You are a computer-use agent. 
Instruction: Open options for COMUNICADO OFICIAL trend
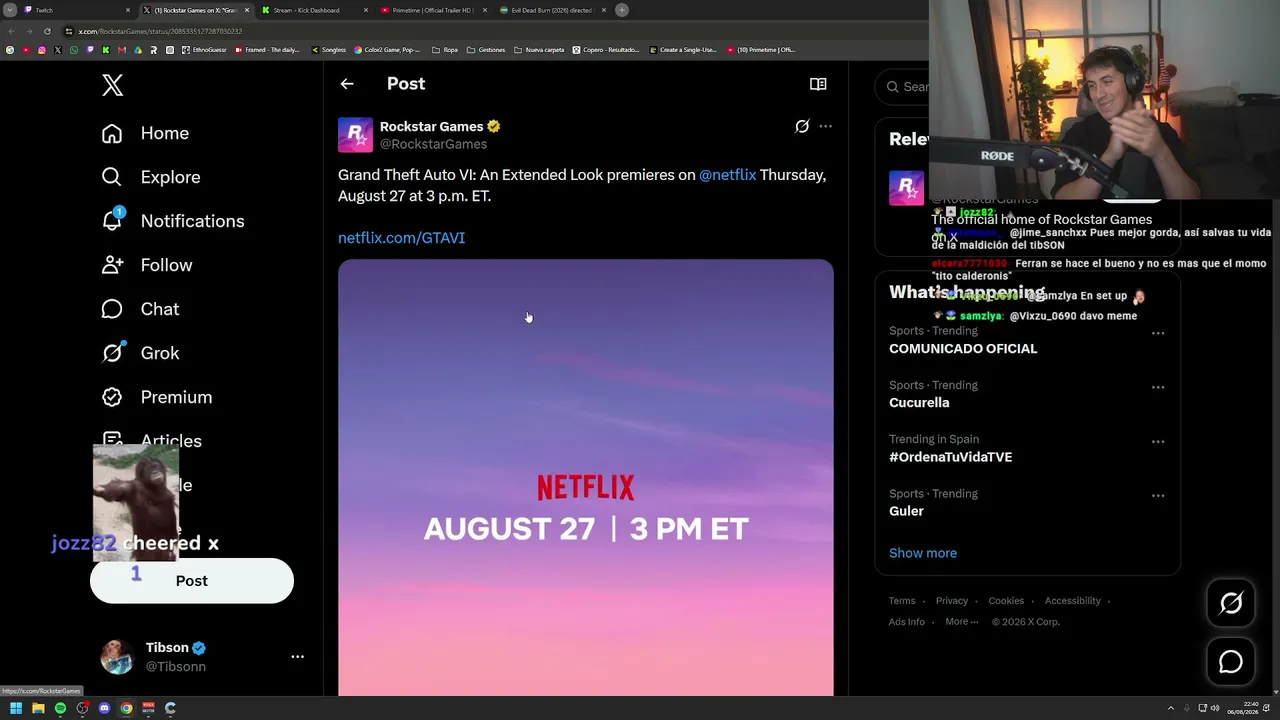click(1158, 333)
